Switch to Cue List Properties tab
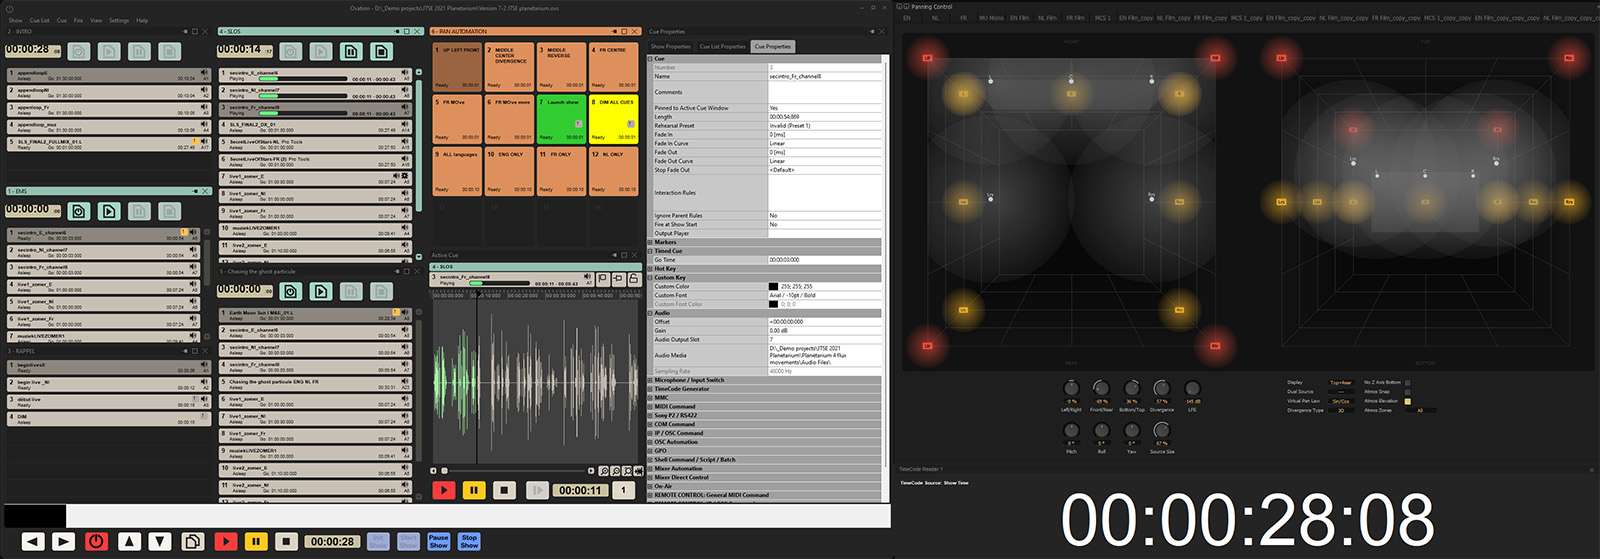The image size is (1600, 559). tap(723, 46)
